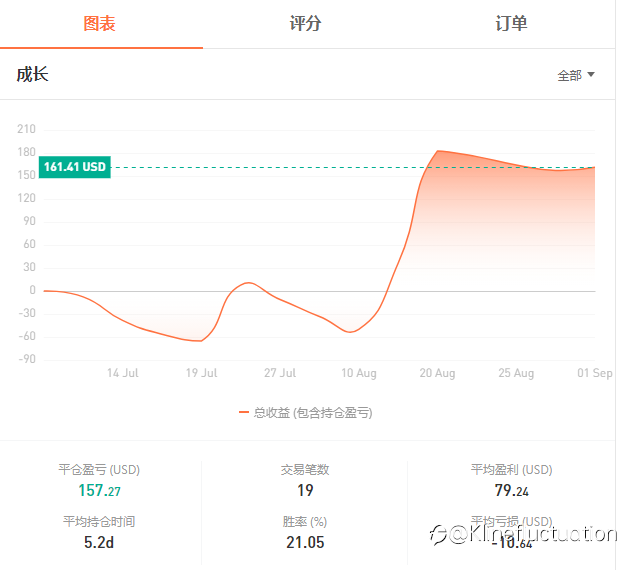Image resolution: width=623 pixels, height=570 pixels.
Task: Click the dropdown arrow next to 全部
Action: pyautogui.click(x=591, y=75)
